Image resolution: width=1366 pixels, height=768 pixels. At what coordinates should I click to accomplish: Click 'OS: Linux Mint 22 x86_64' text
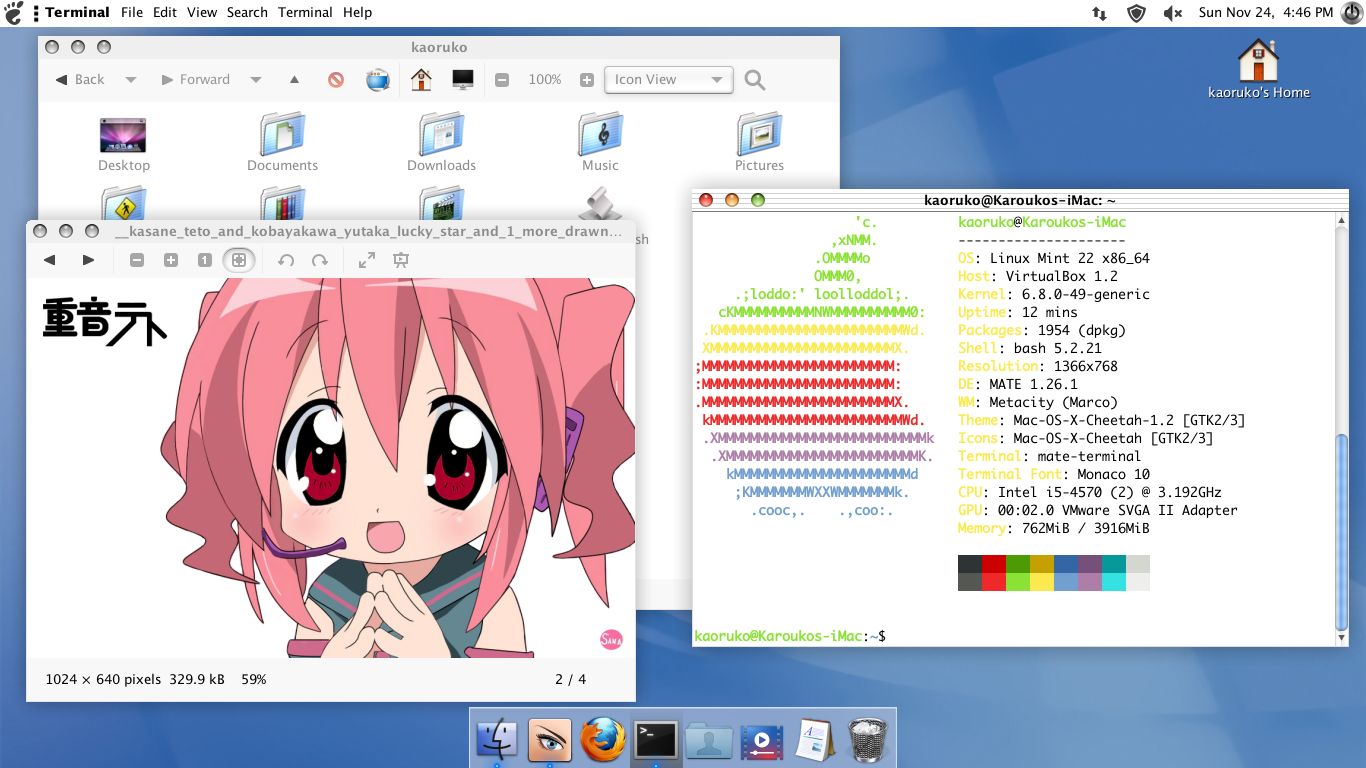tap(1054, 258)
